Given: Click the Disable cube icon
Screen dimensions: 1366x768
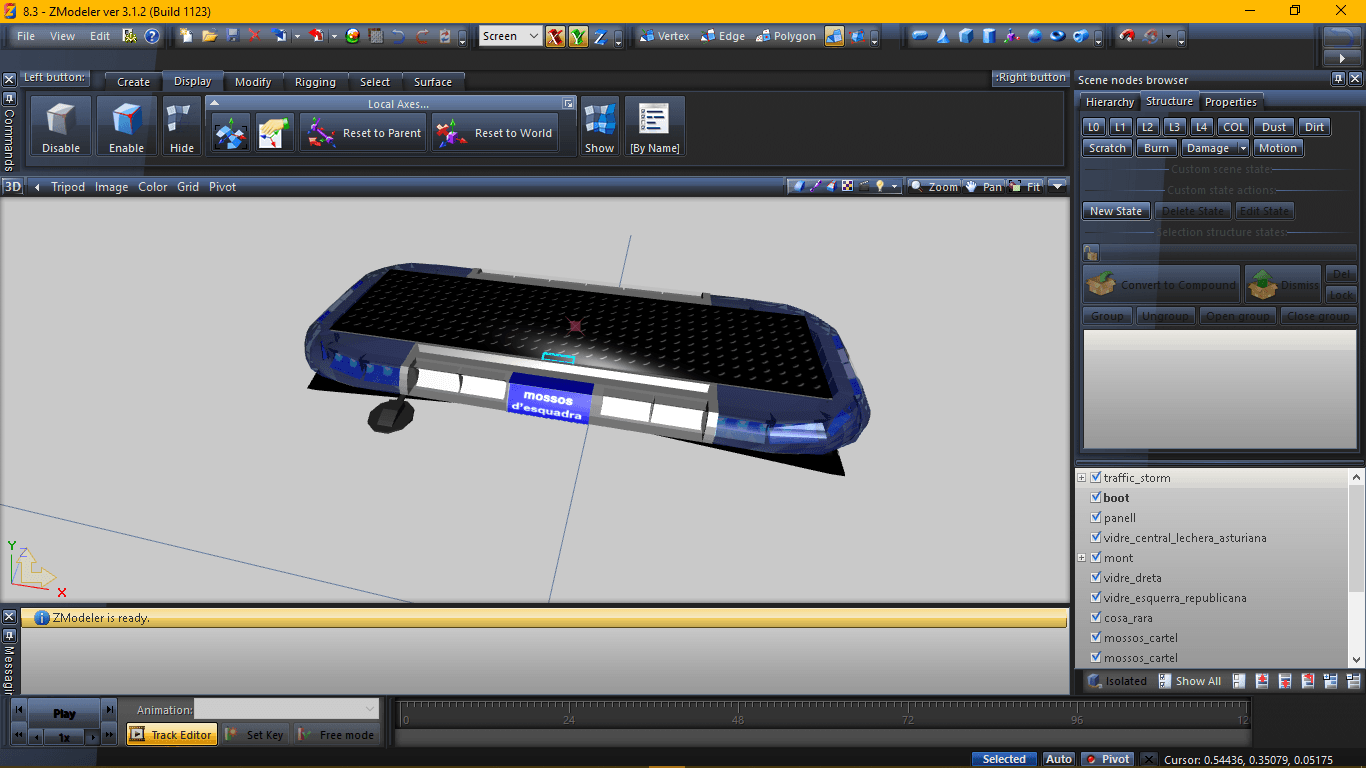Looking at the screenshot, I should coord(61,125).
